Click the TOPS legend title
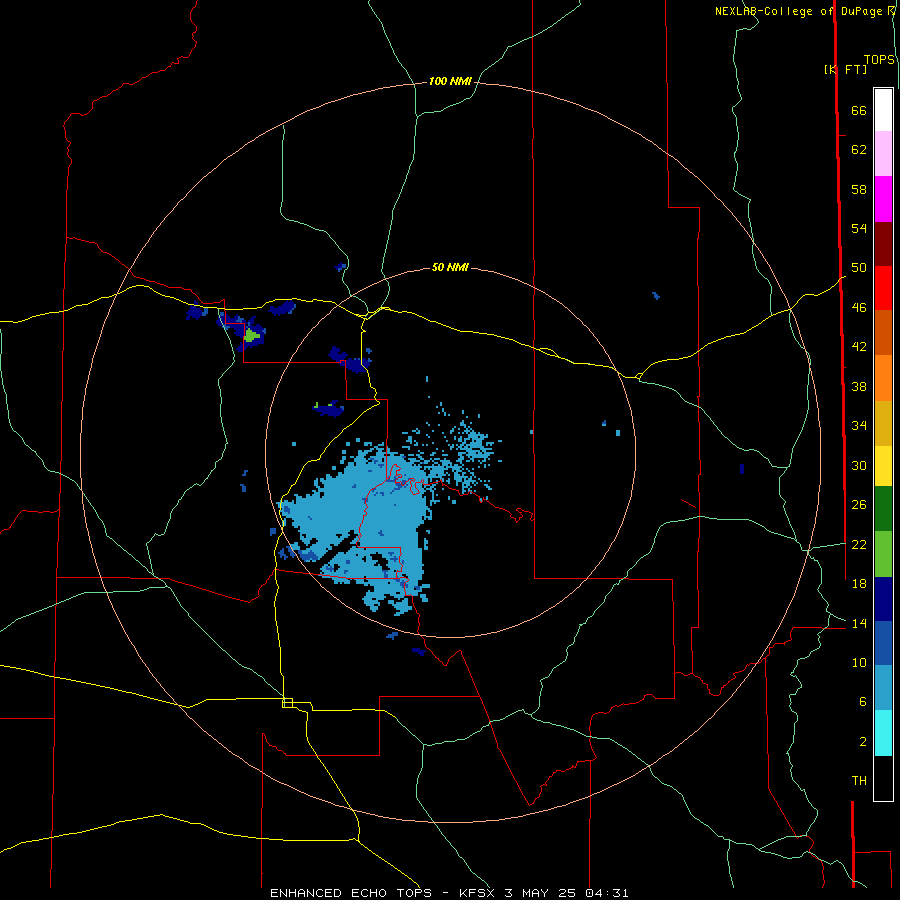 point(879,60)
